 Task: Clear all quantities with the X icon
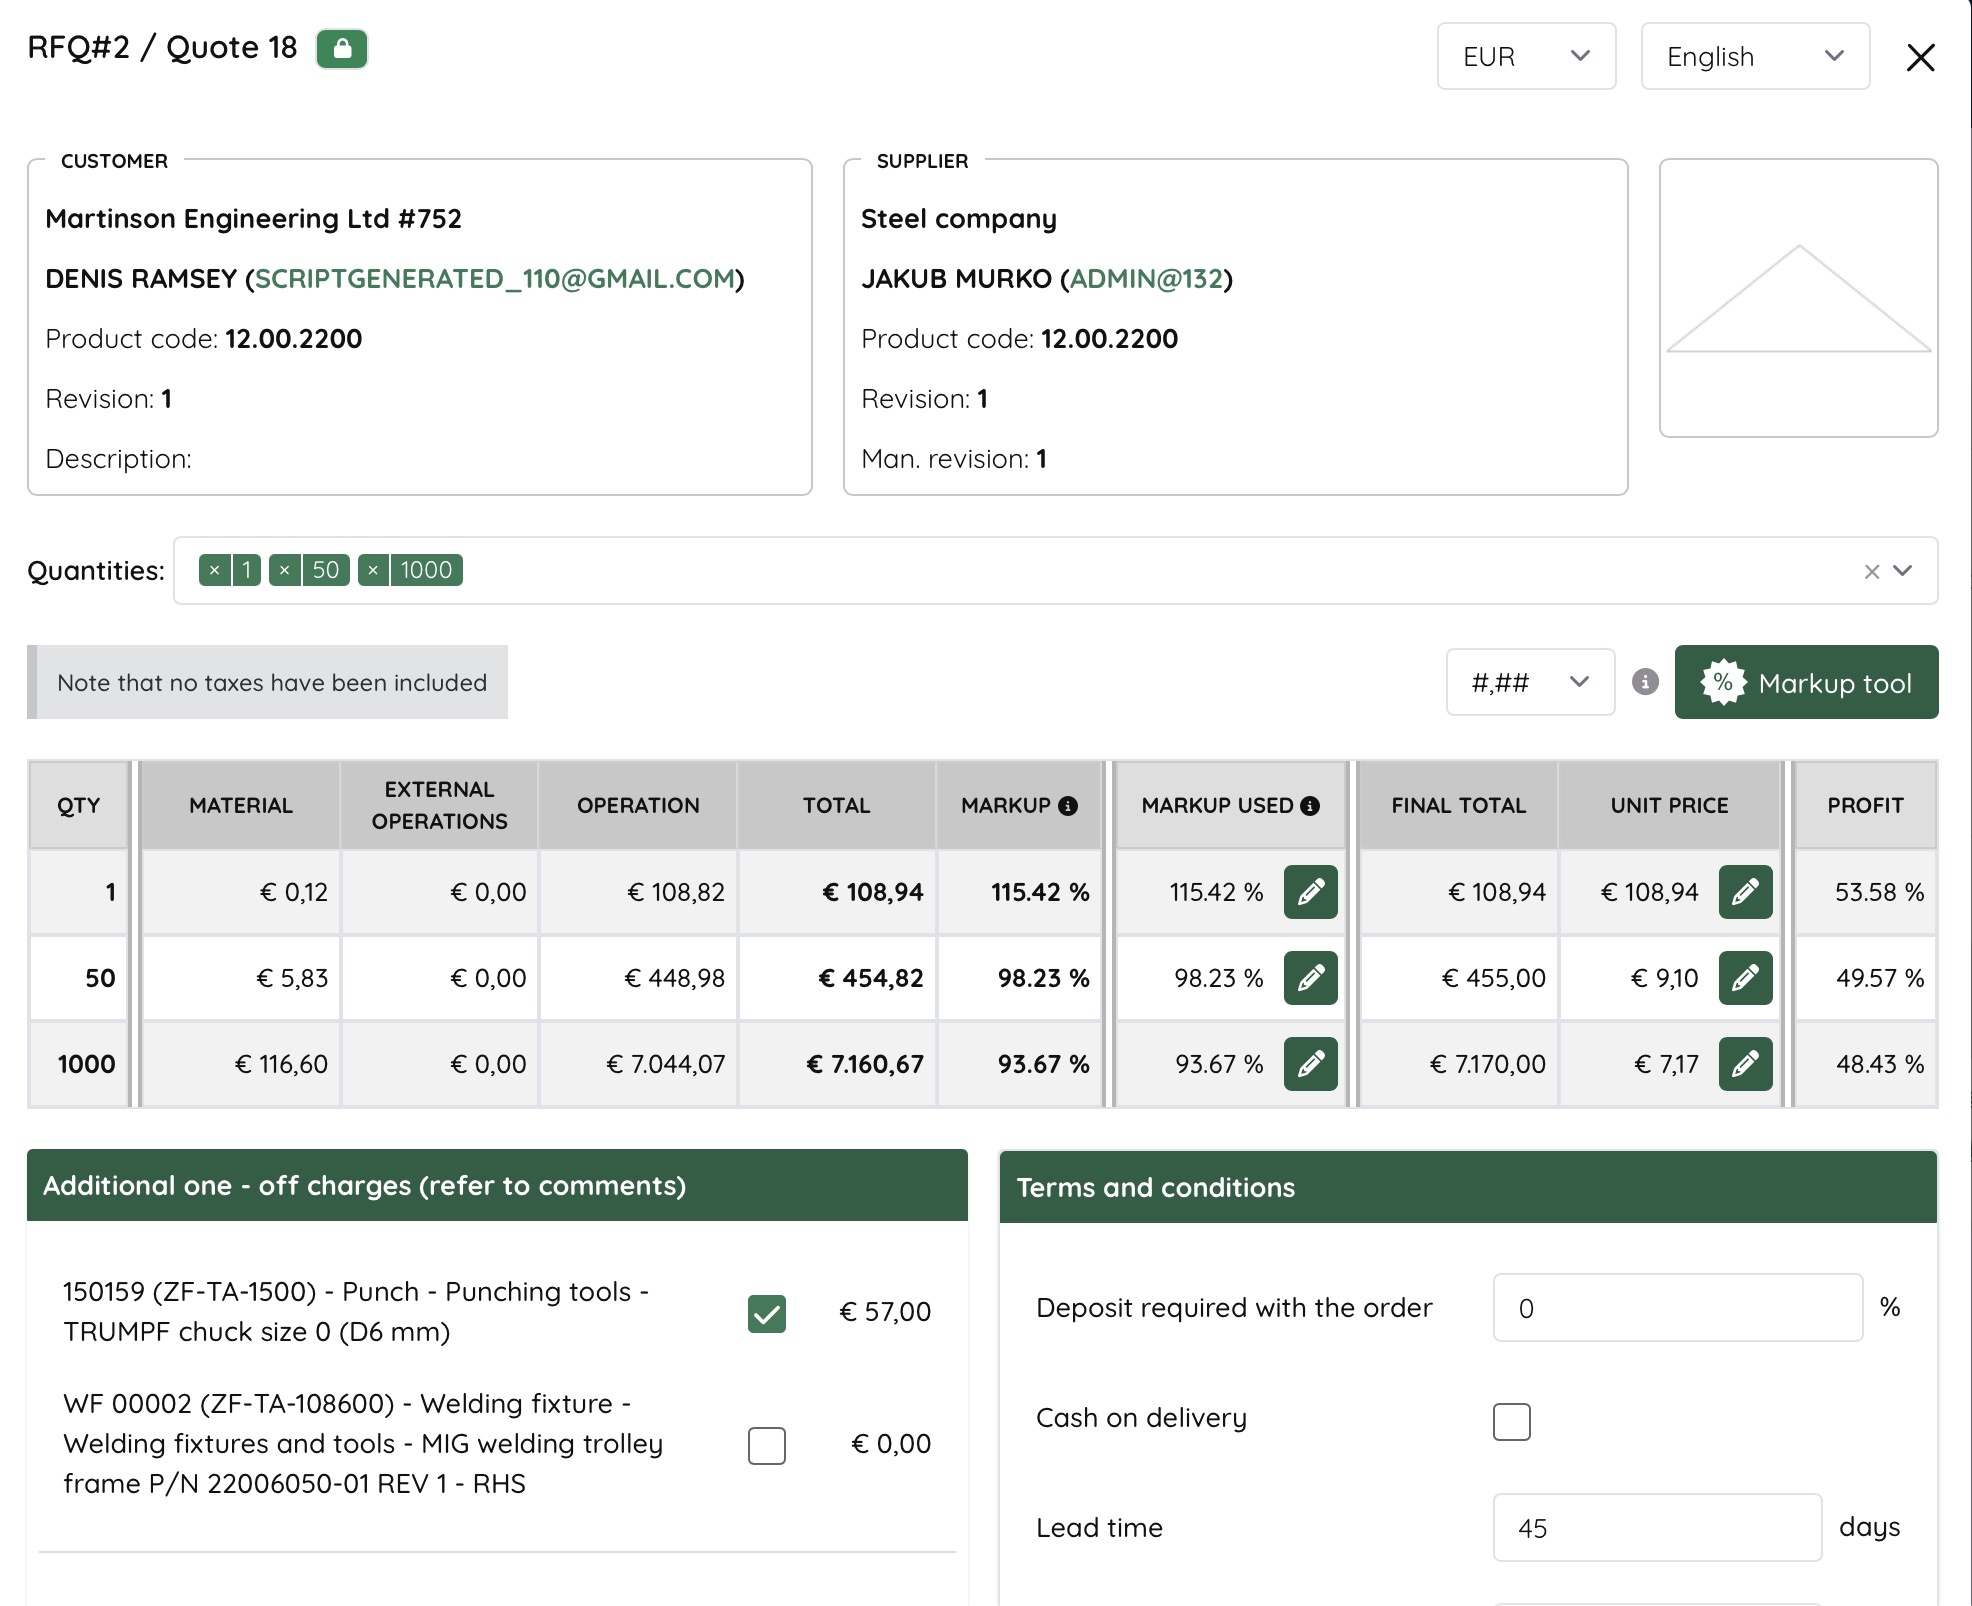(1871, 571)
